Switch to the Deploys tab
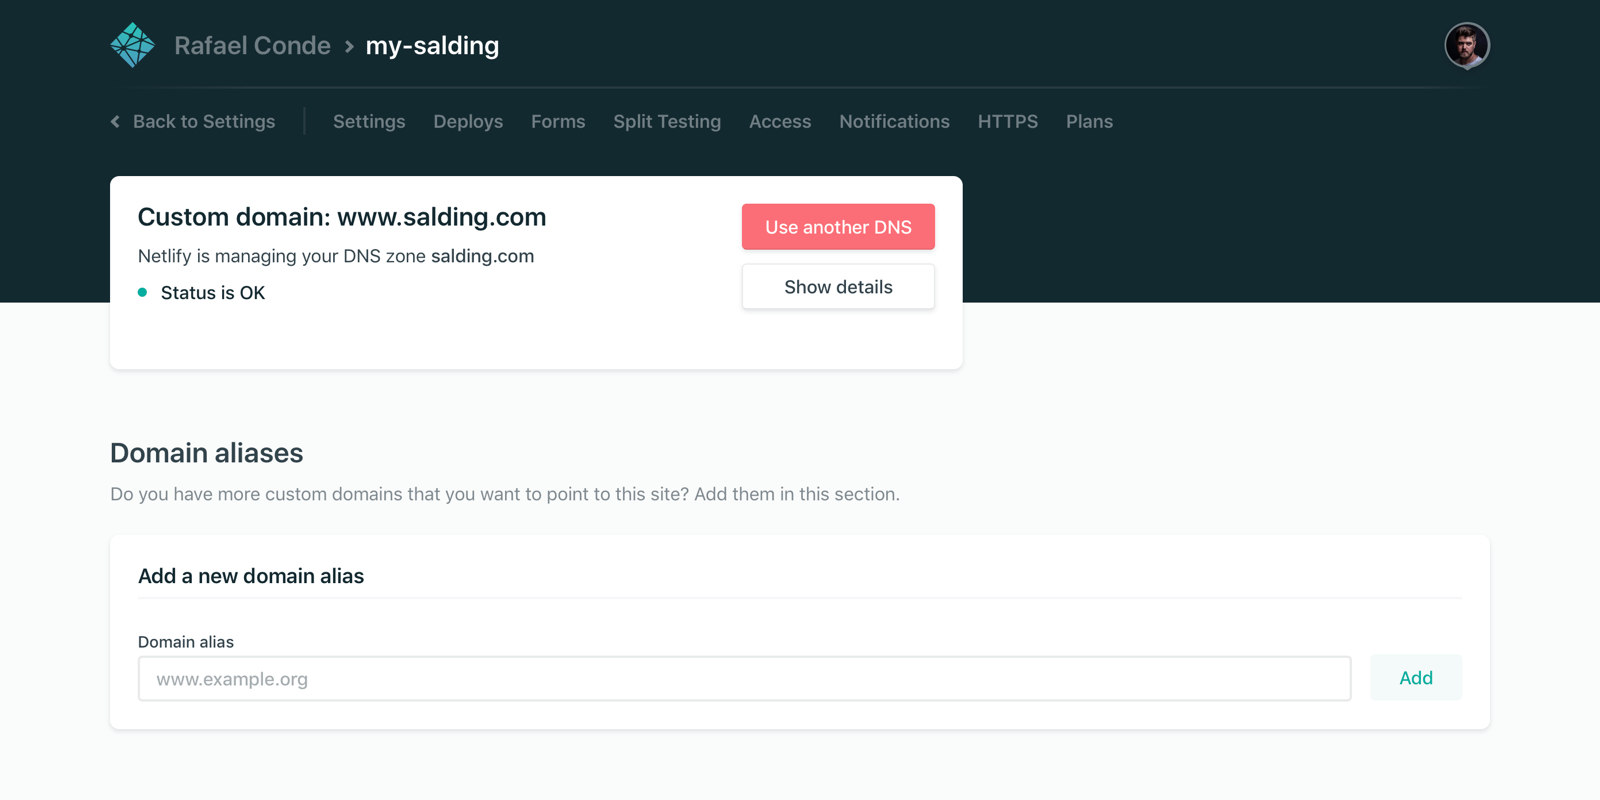The width and height of the screenshot is (1600, 800). pyautogui.click(x=468, y=121)
